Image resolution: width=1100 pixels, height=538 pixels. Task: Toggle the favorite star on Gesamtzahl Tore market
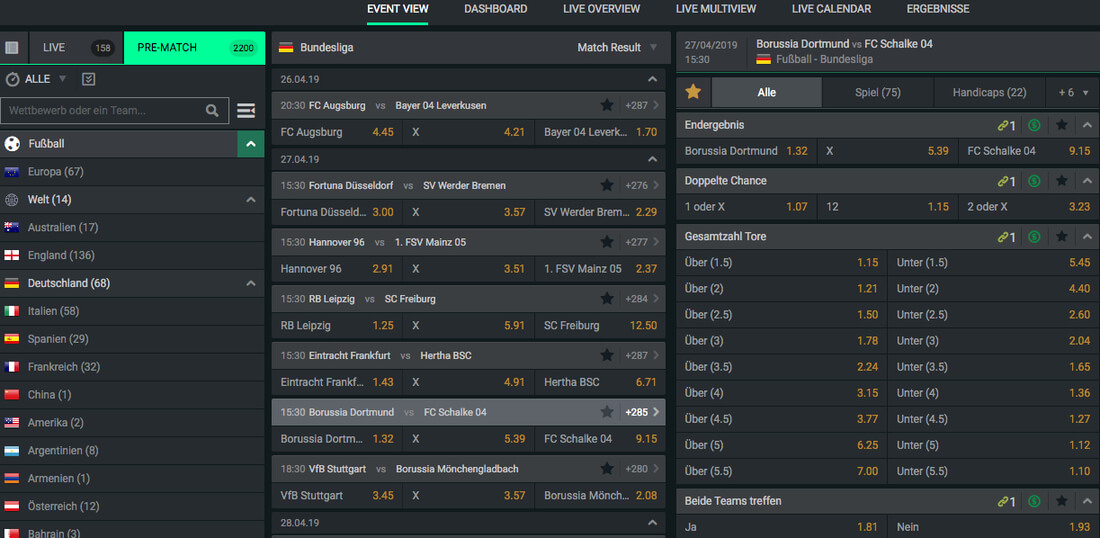(x=1062, y=237)
